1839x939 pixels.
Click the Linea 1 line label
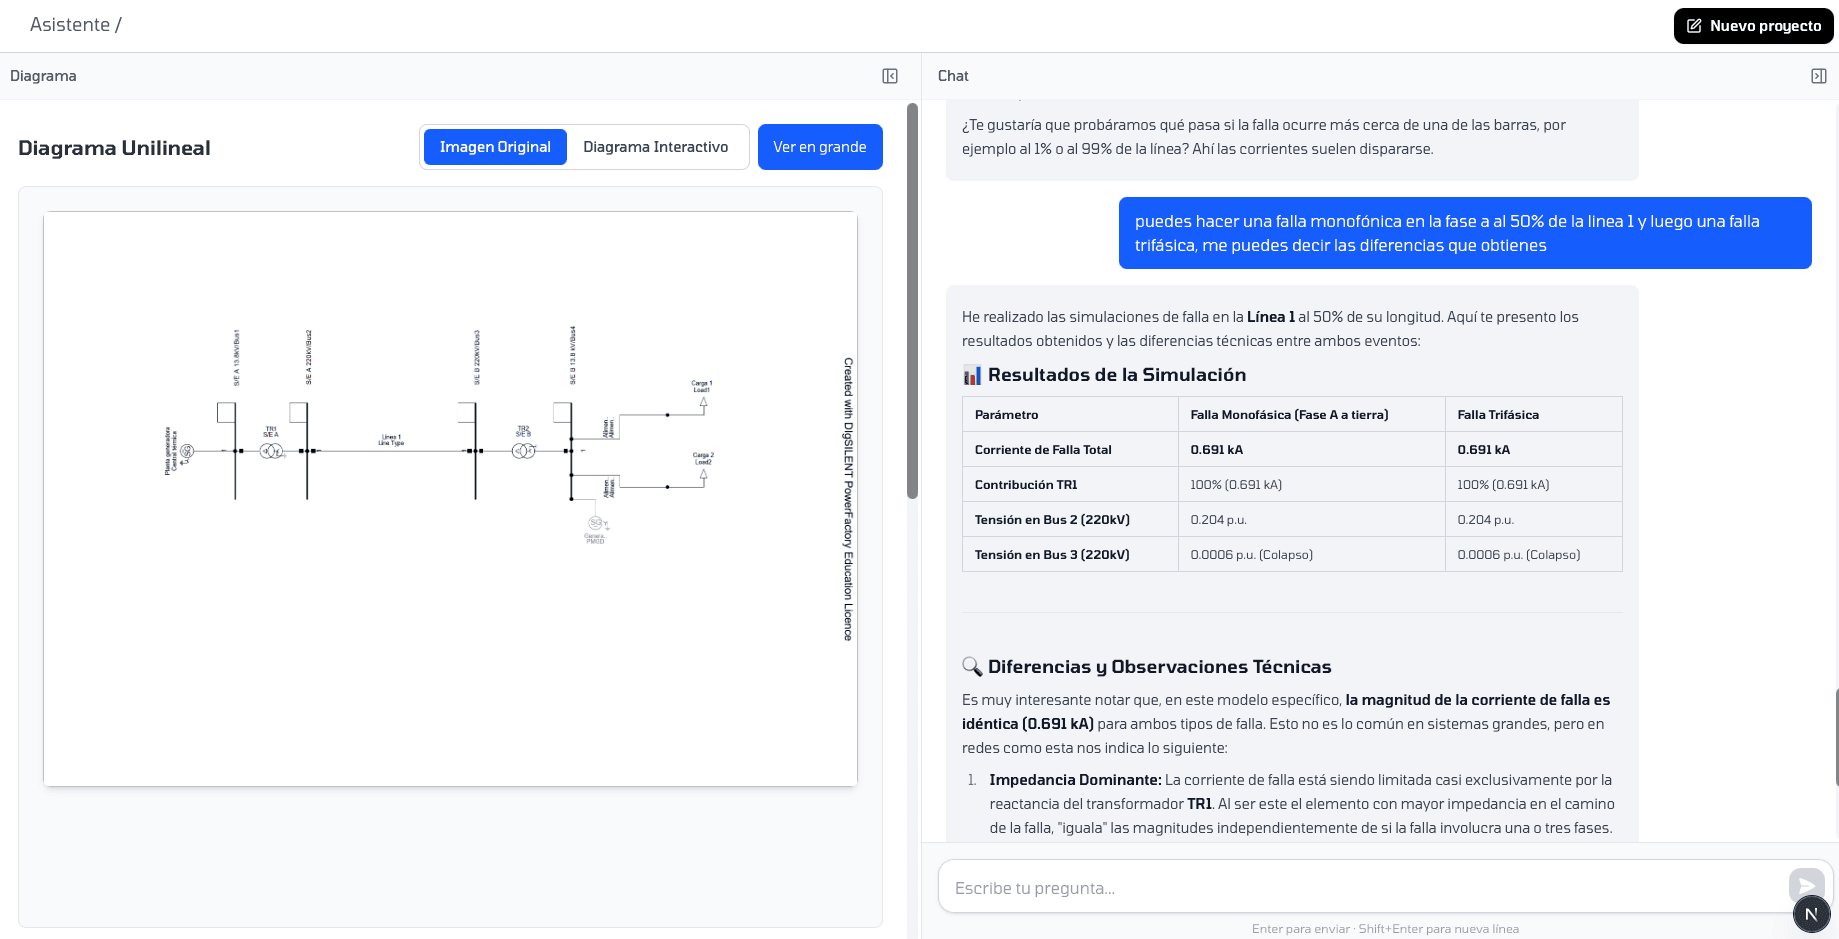pyautogui.click(x=391, y=440)
